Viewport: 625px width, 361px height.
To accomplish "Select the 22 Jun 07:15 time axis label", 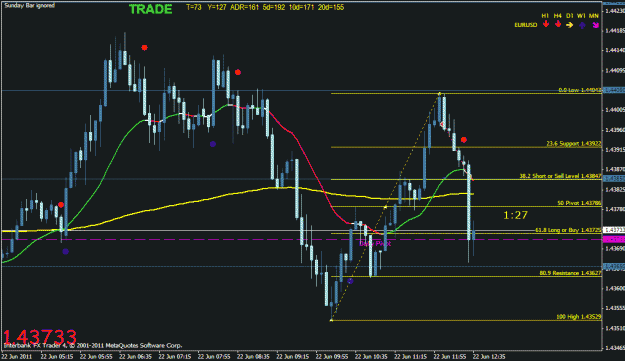I will [x=175, y=356].
